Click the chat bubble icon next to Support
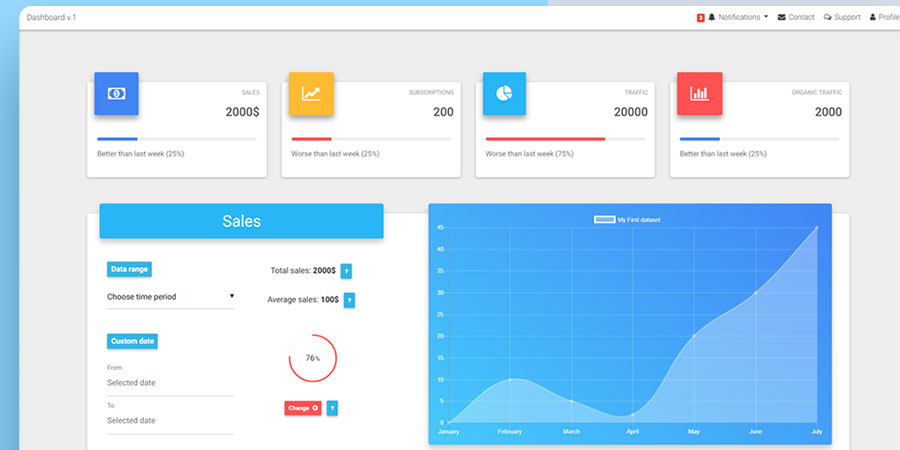This screenshot has width=900, height=450. point(827,17)
